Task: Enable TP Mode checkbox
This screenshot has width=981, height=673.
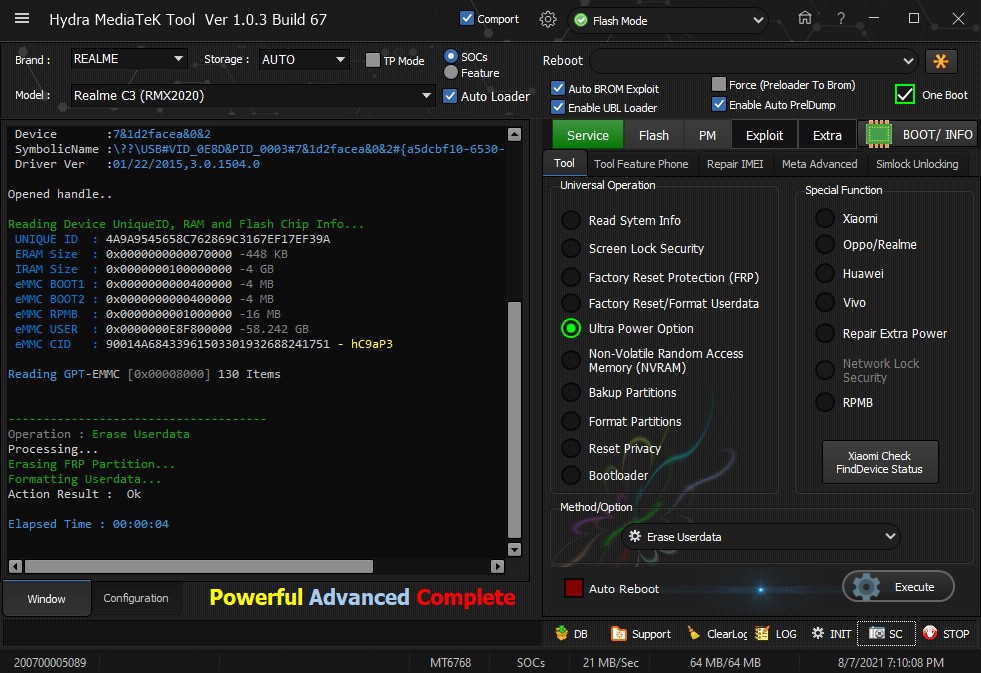Action: point(373,59)
